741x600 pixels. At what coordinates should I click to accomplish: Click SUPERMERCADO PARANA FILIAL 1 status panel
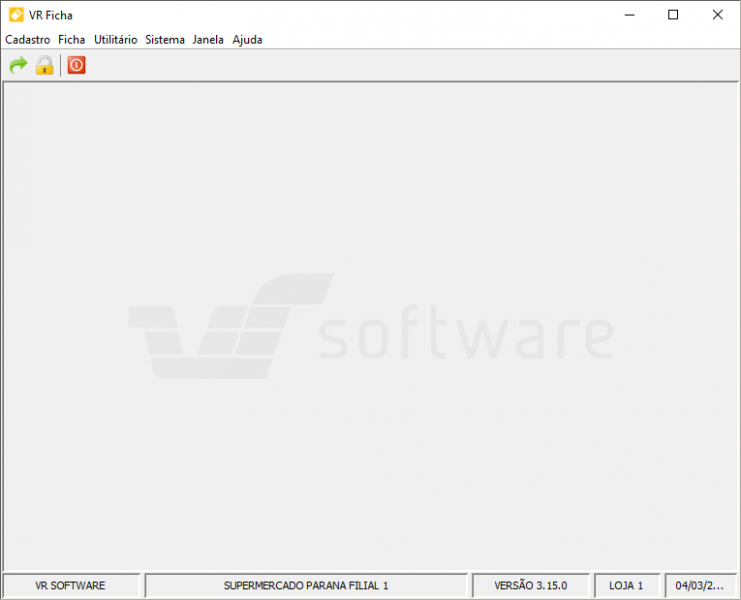point(306,585)
